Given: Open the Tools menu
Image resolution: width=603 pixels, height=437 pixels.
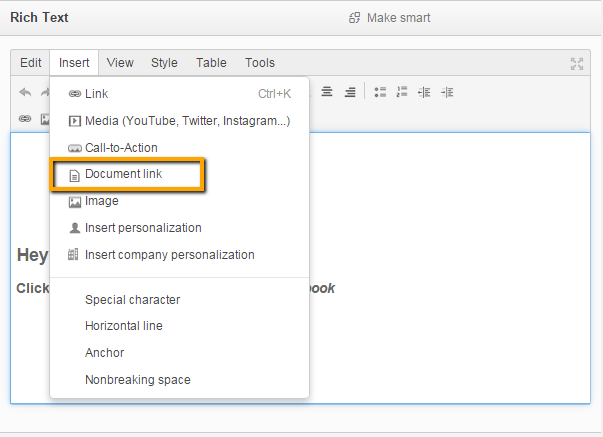Looking at the screenshot, I should tap(260, 63).
